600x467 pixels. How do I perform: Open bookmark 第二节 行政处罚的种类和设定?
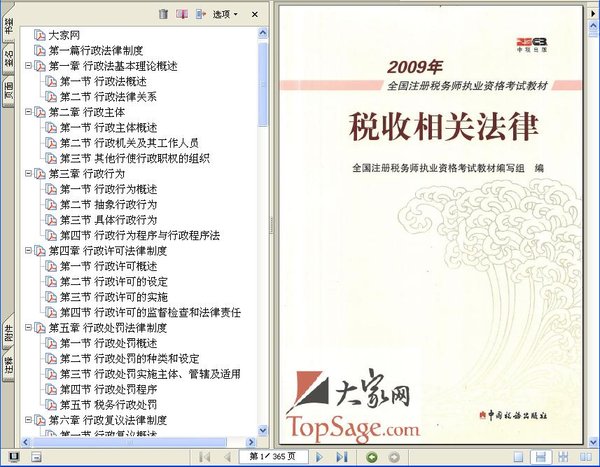(x=129, y=358)
